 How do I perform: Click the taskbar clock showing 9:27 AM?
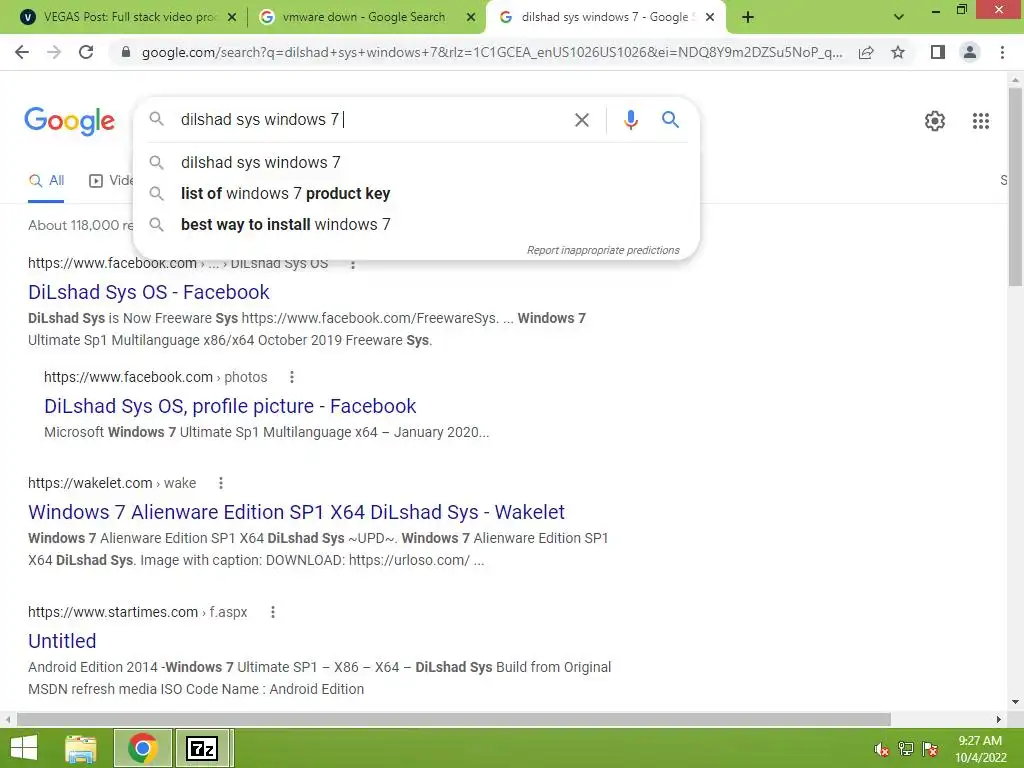(980, 749)
